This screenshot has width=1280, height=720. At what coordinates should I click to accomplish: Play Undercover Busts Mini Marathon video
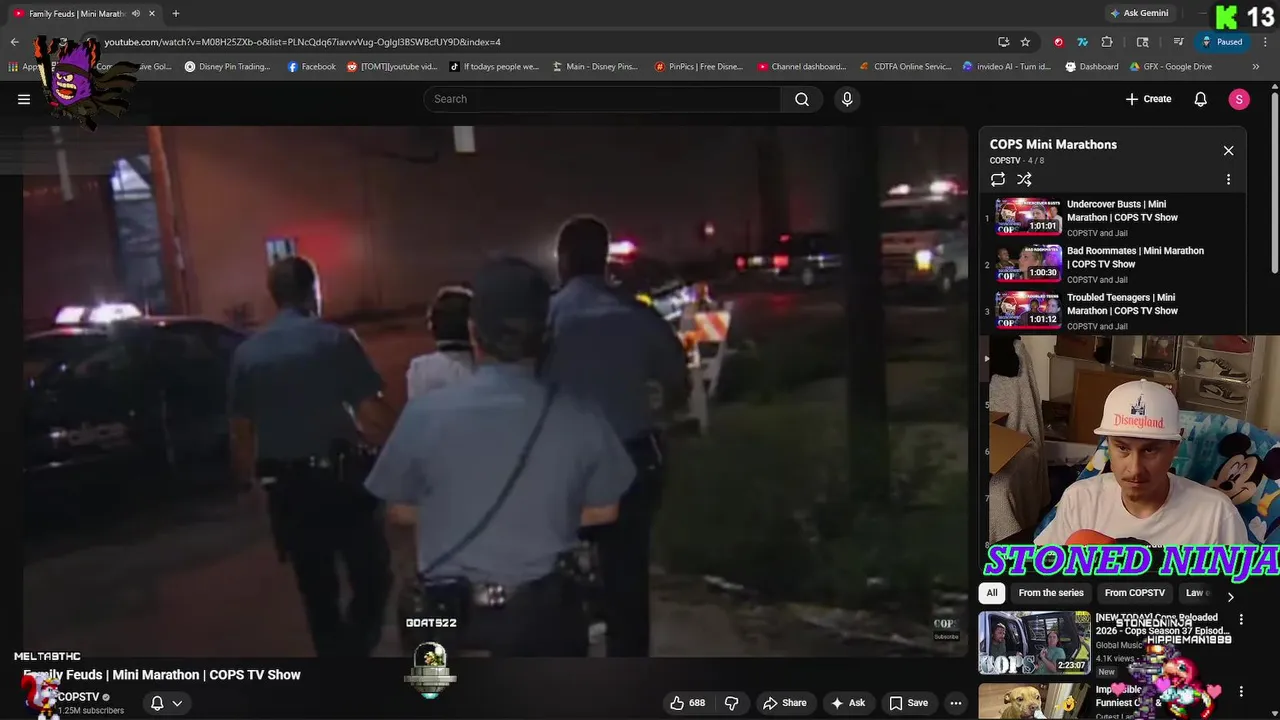(1112, 217)
